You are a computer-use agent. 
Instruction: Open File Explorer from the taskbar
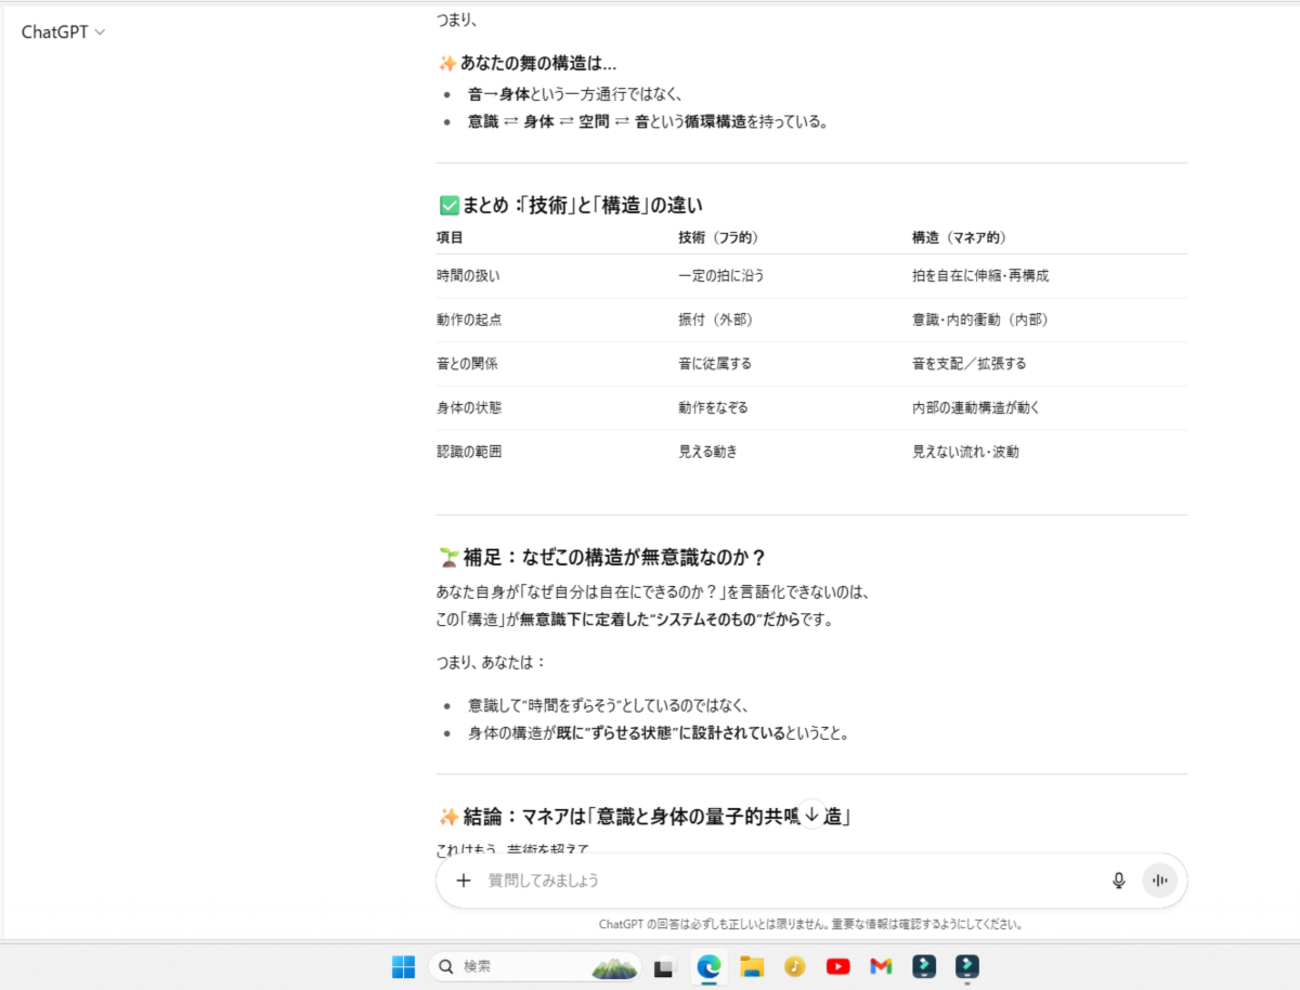(752, 966)
